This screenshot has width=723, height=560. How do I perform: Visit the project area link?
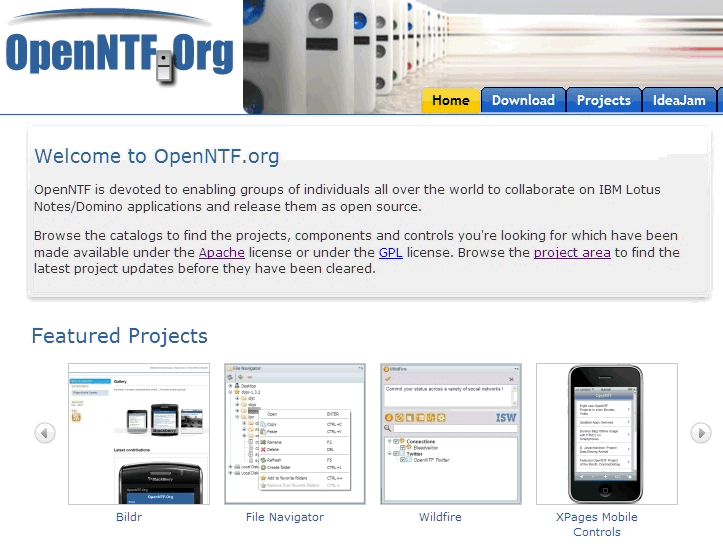pos(572,252)
